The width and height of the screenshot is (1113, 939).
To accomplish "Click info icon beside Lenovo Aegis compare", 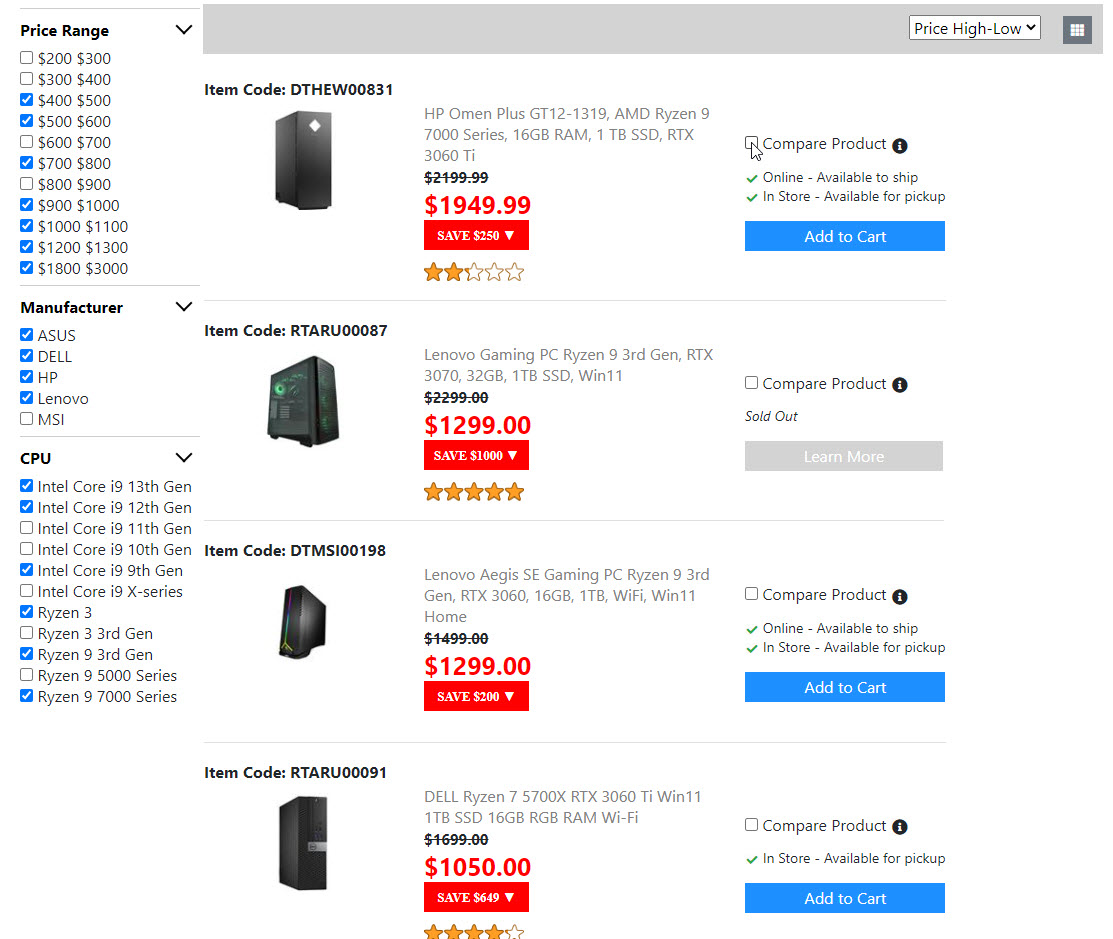I will point(900,597).
